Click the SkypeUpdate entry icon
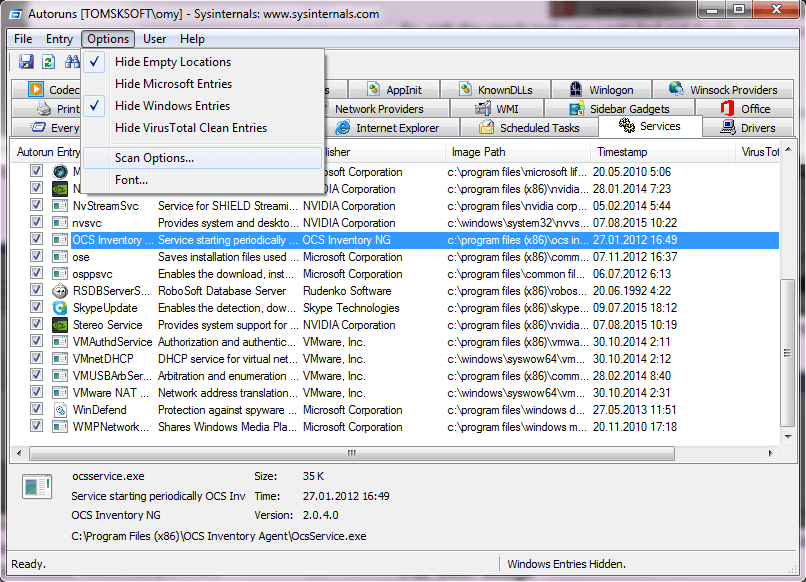This screenshot has width=806, height=582. coord(60,308)
